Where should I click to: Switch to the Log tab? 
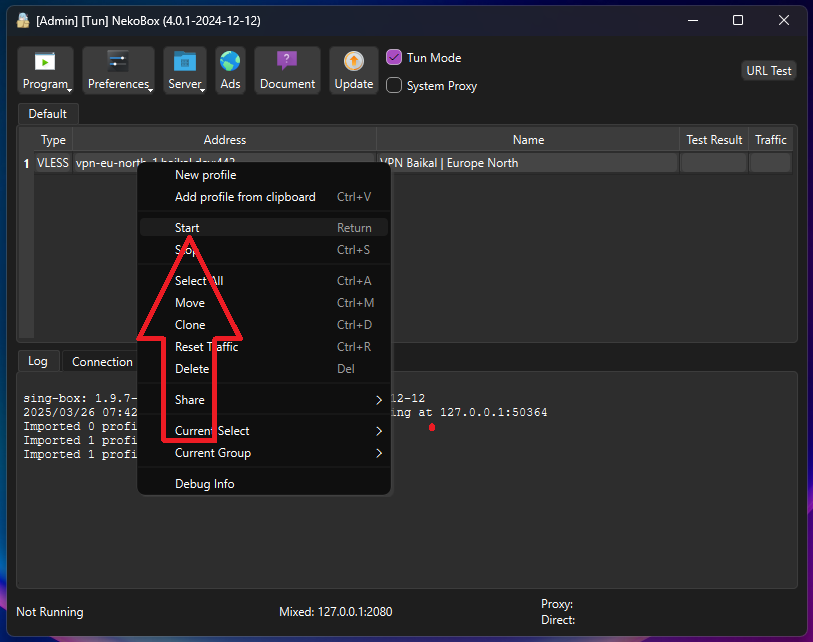[x=38, y=361]
